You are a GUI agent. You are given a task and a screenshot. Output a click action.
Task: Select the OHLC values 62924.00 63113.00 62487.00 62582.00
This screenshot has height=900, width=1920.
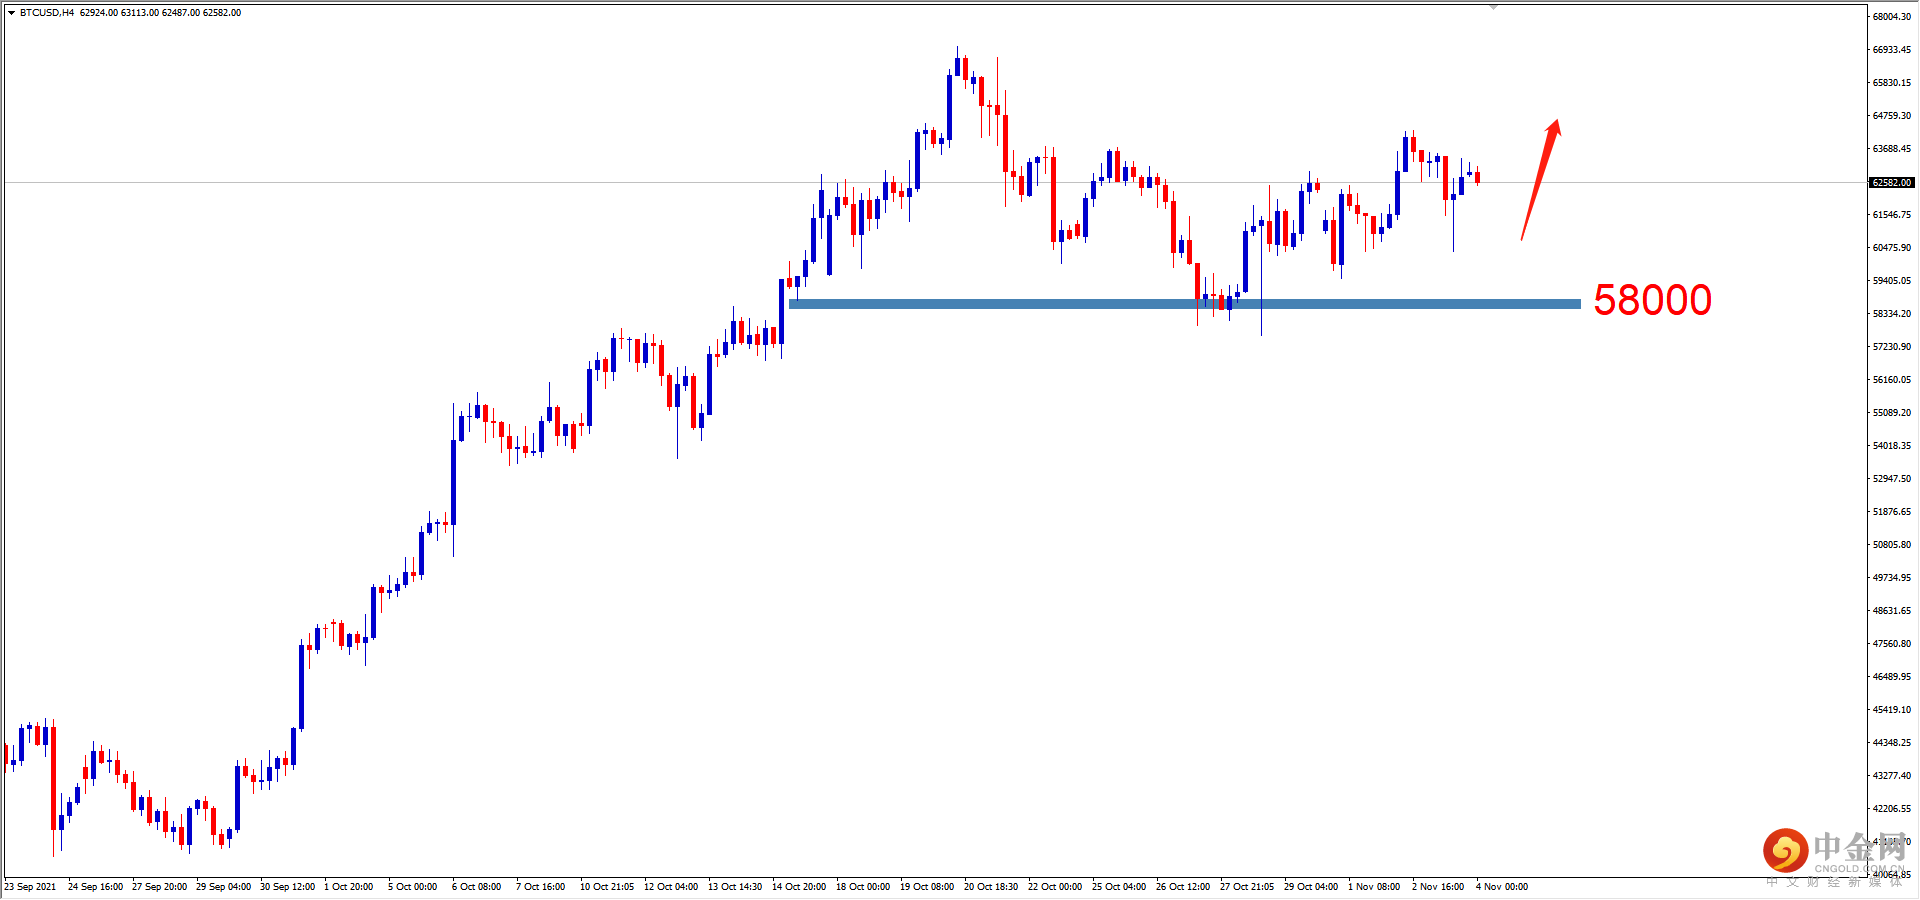[160, 13]
